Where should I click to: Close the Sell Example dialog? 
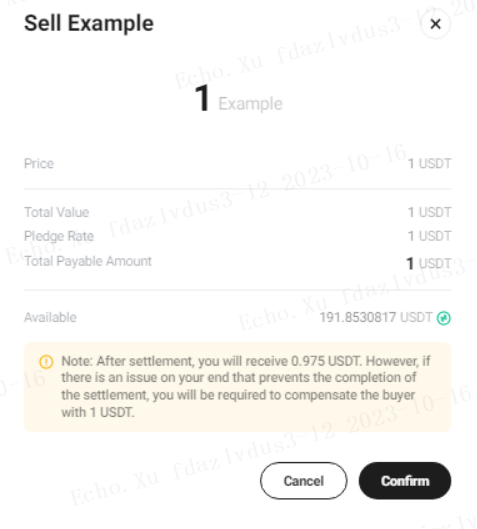[436, 24]
